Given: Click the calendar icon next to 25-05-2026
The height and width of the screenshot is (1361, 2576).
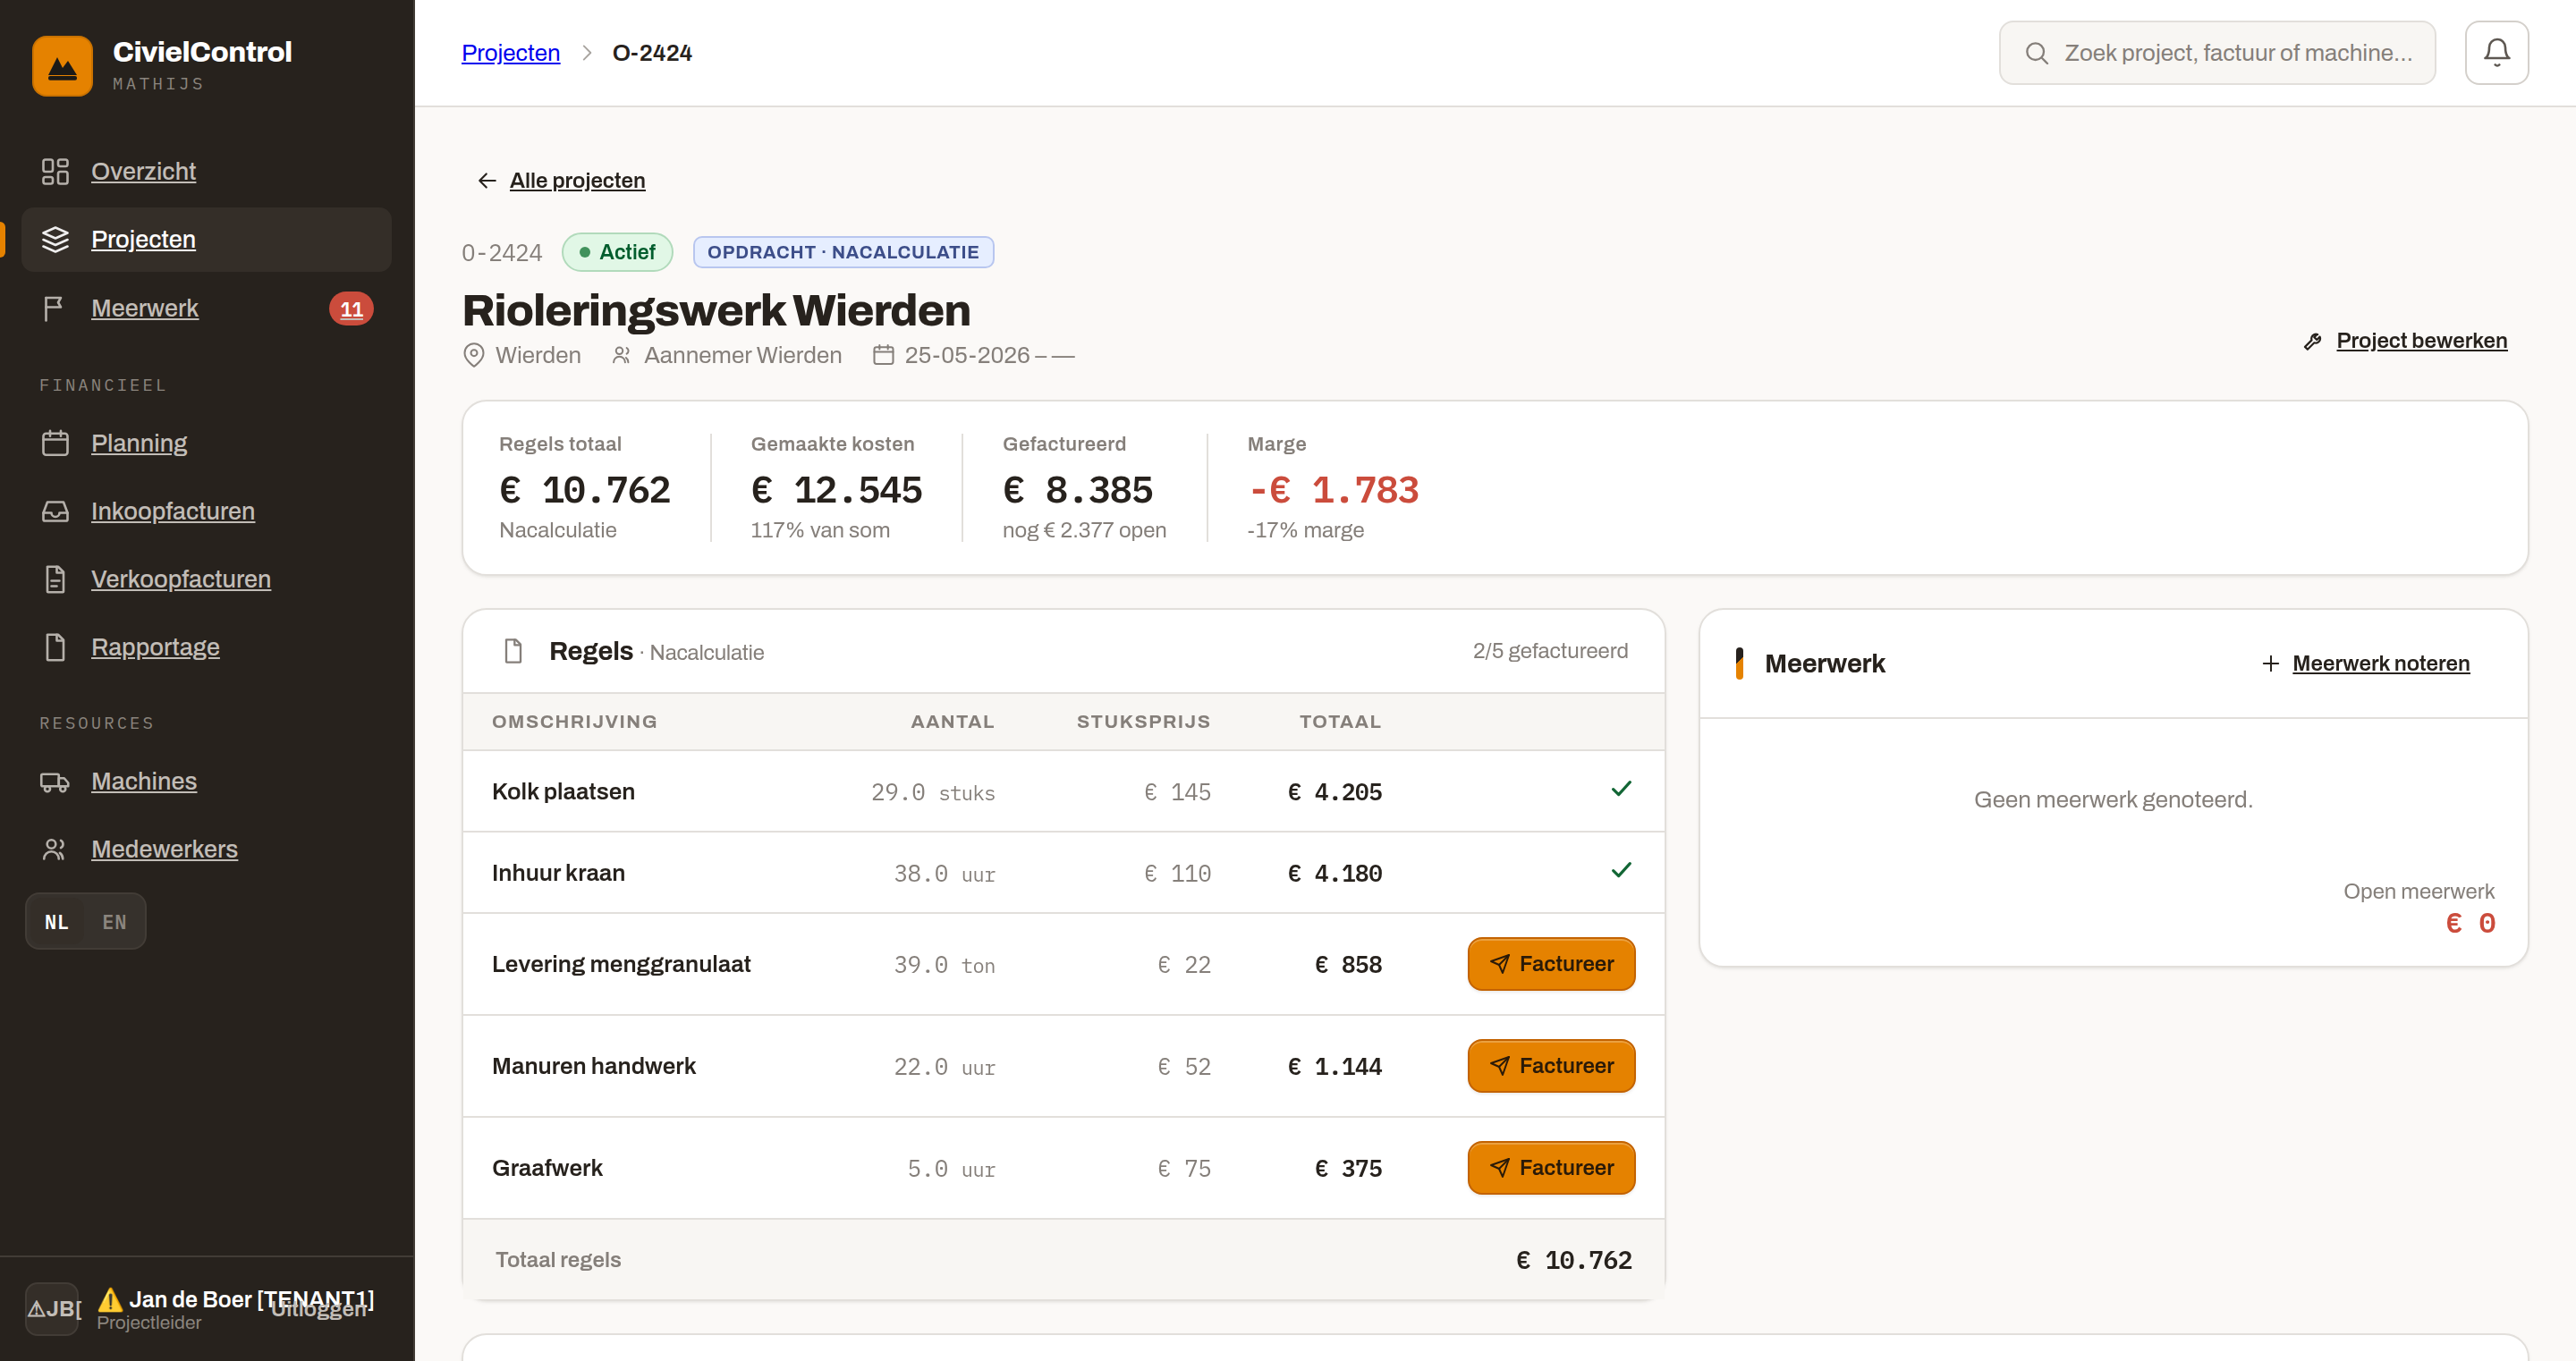Looking at the screenshot, I should click(883, 355).
